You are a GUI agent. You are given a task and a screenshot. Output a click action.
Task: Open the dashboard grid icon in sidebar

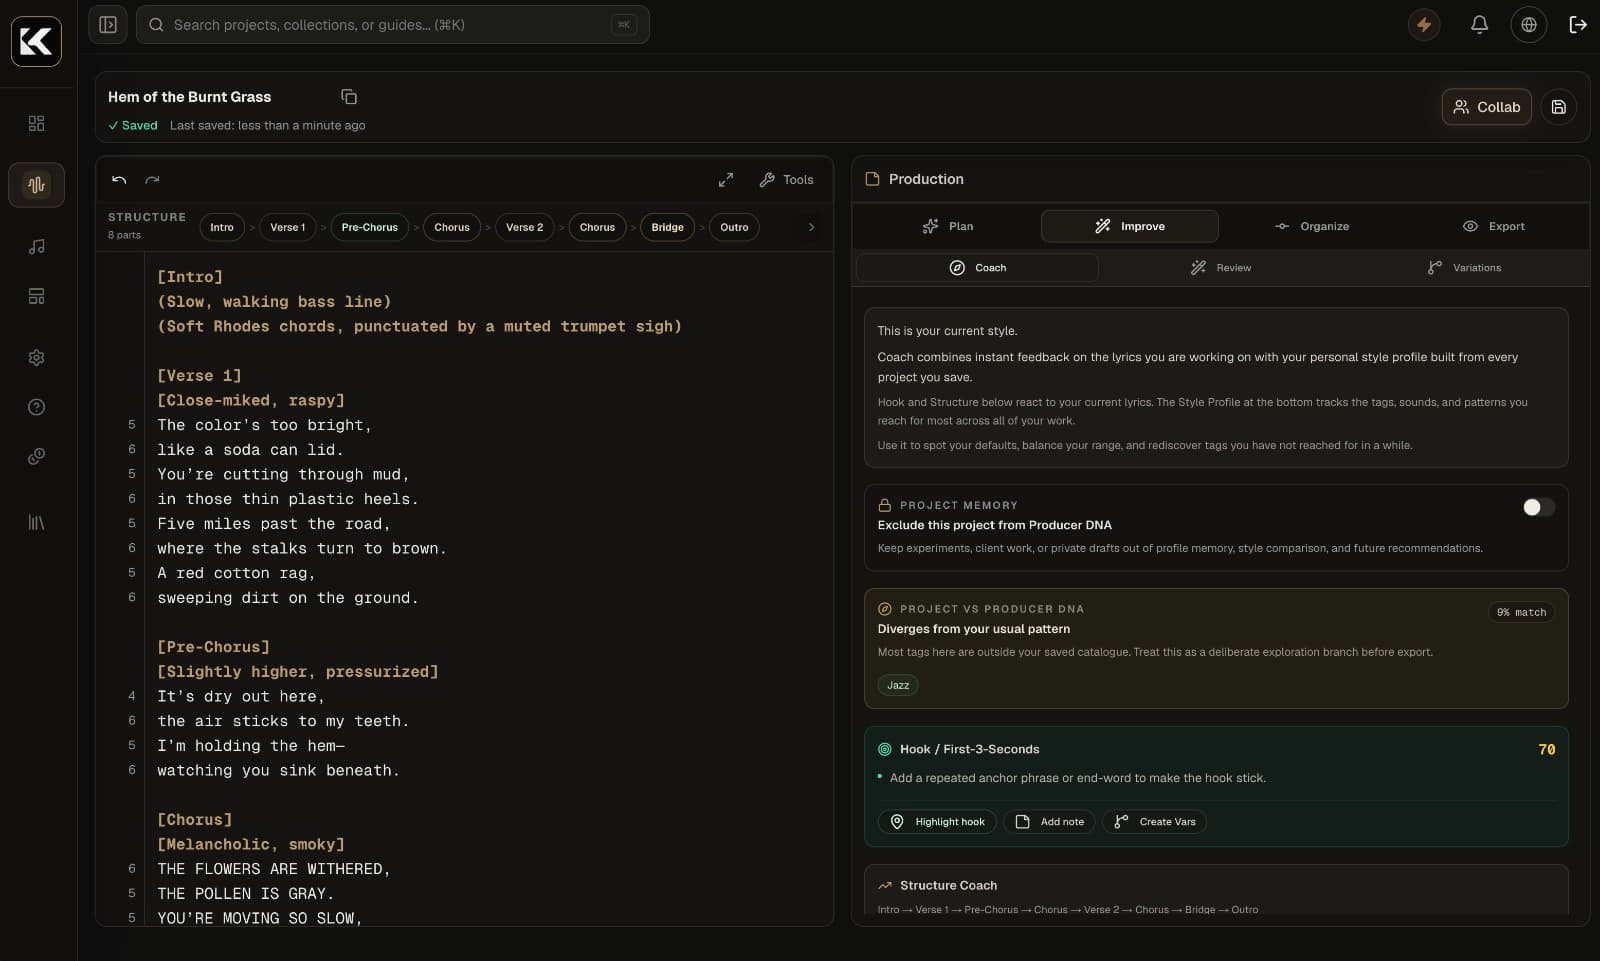pos(37,123)
